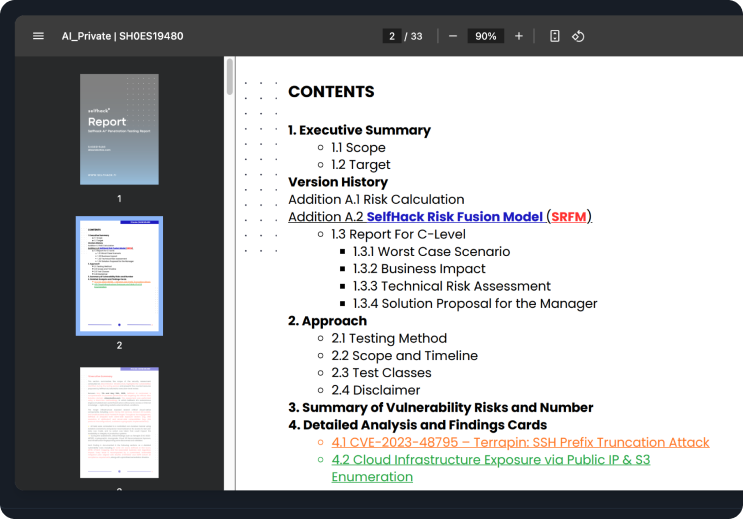
Task: Click the fit to page icon
Action: click(555, 36)
